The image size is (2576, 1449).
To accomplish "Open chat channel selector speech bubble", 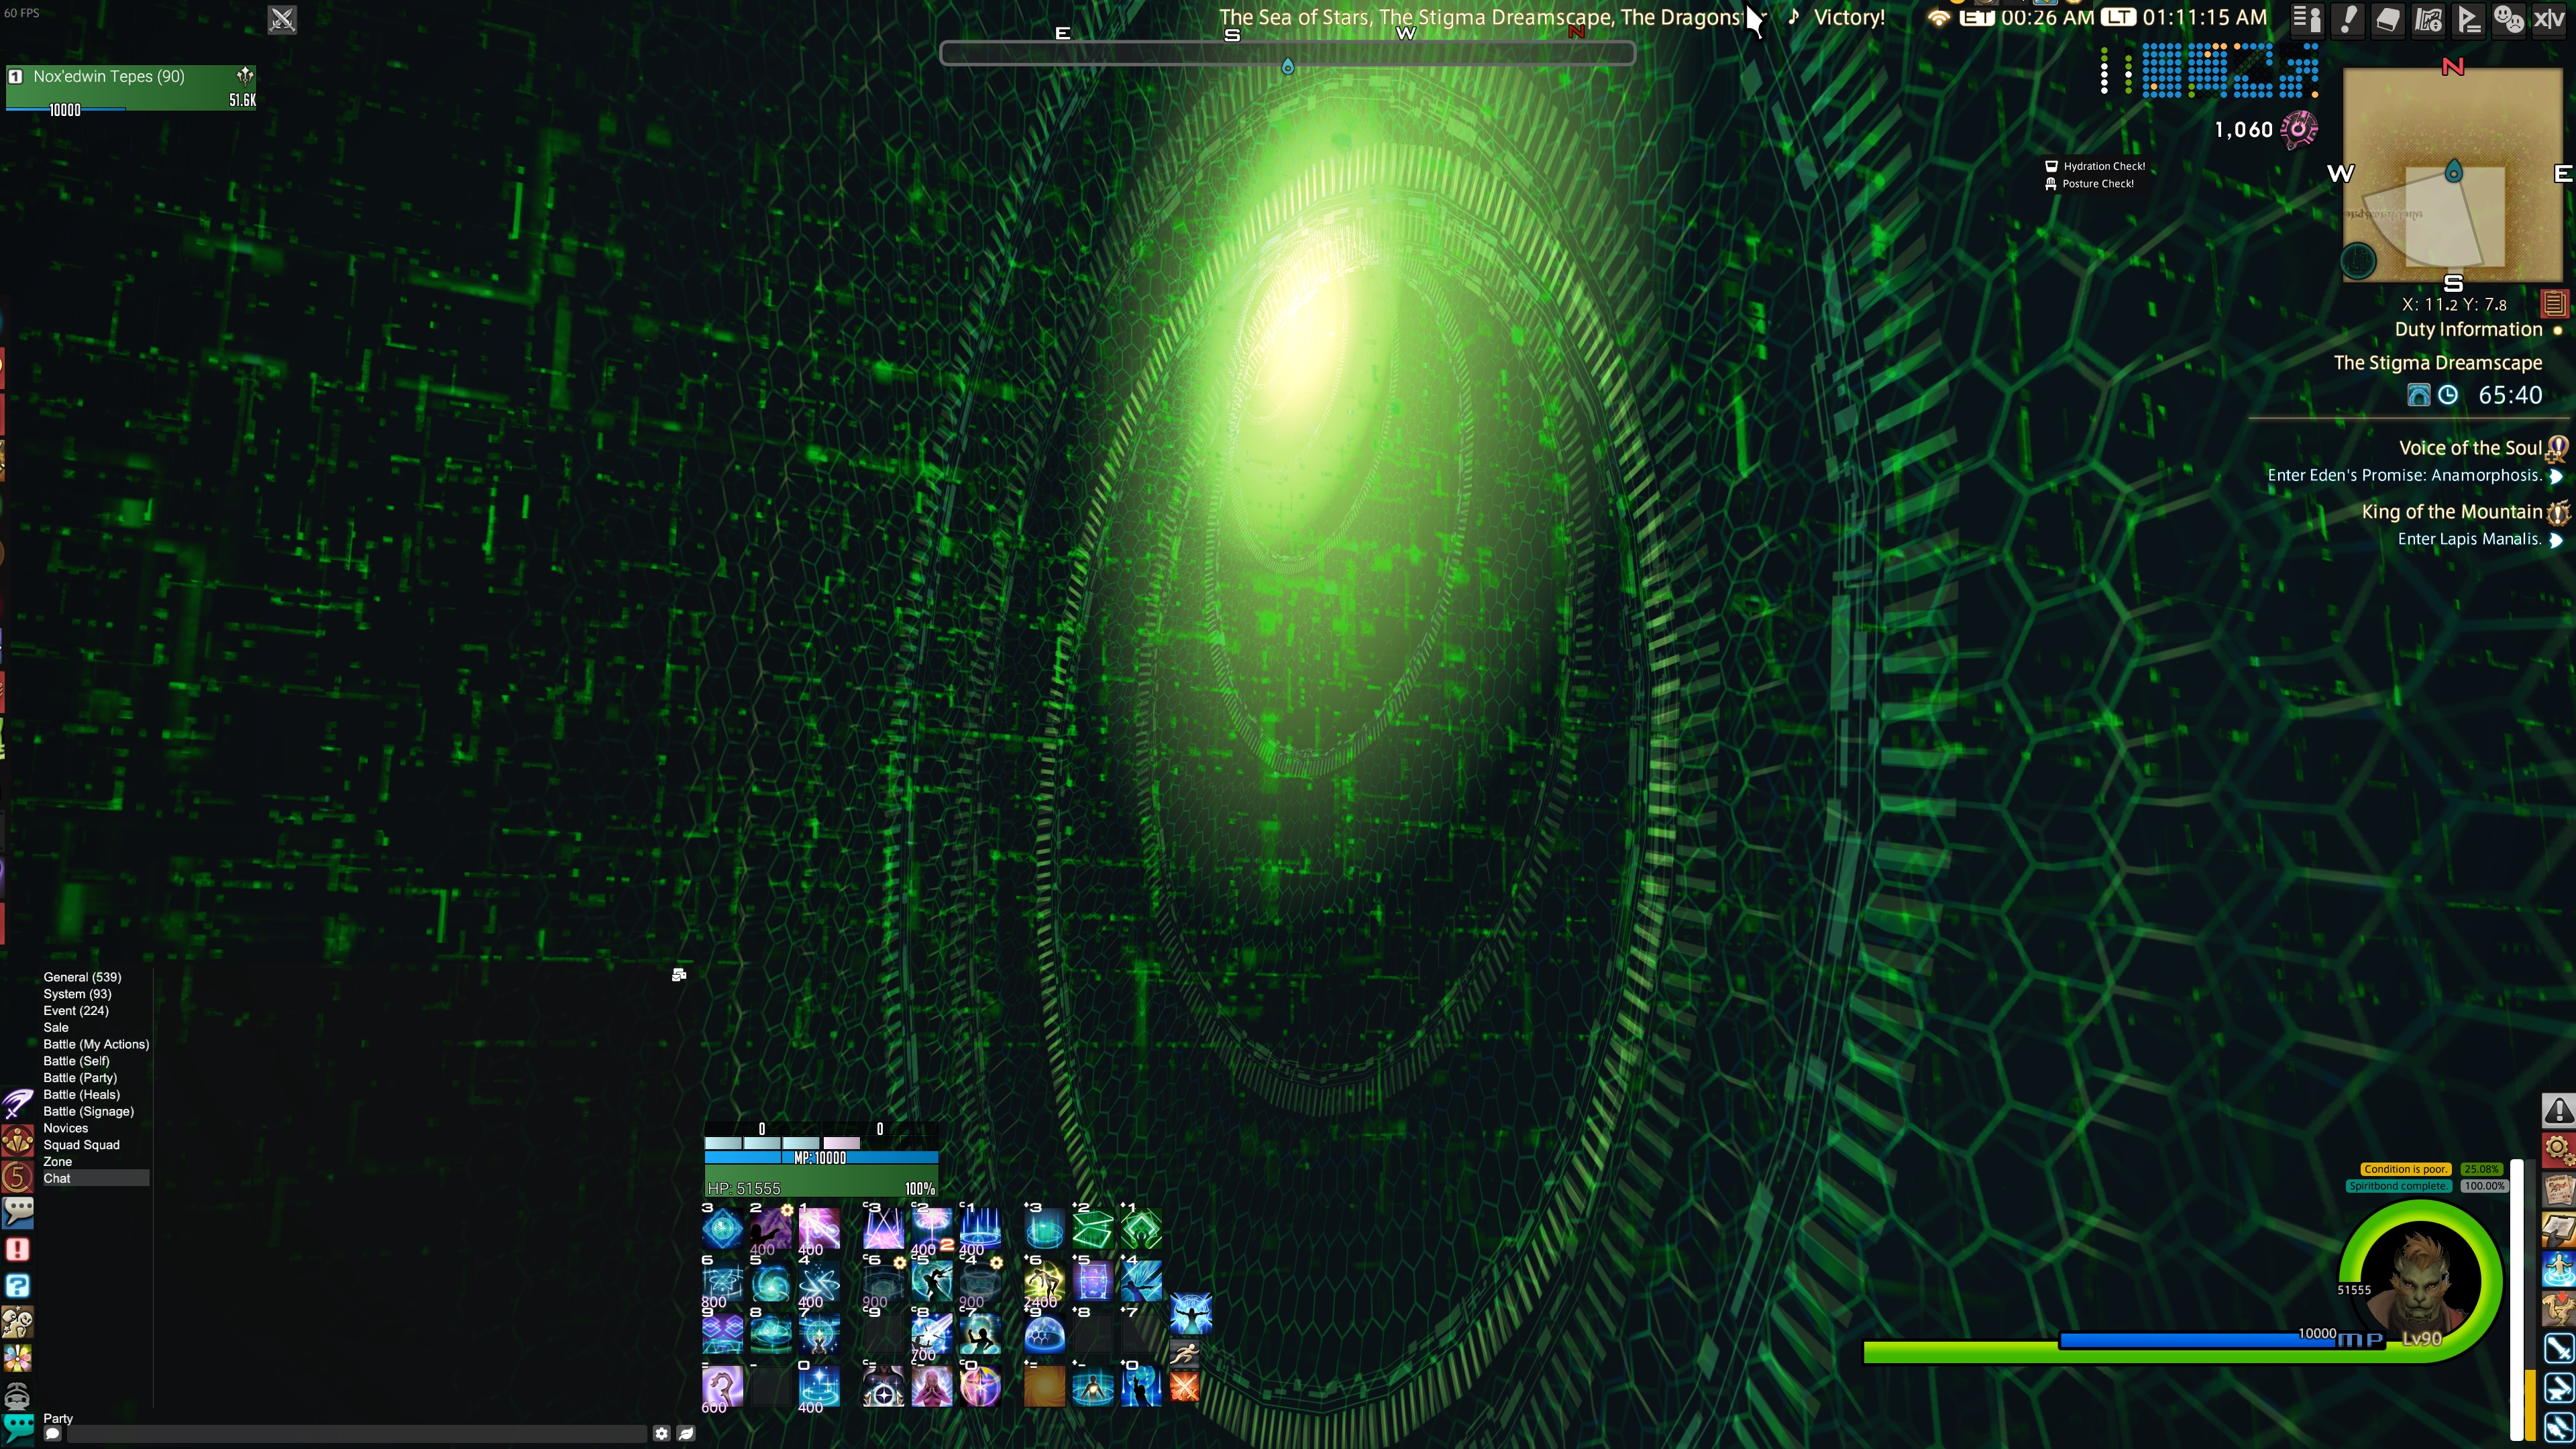I will (x=53, y=1434).
